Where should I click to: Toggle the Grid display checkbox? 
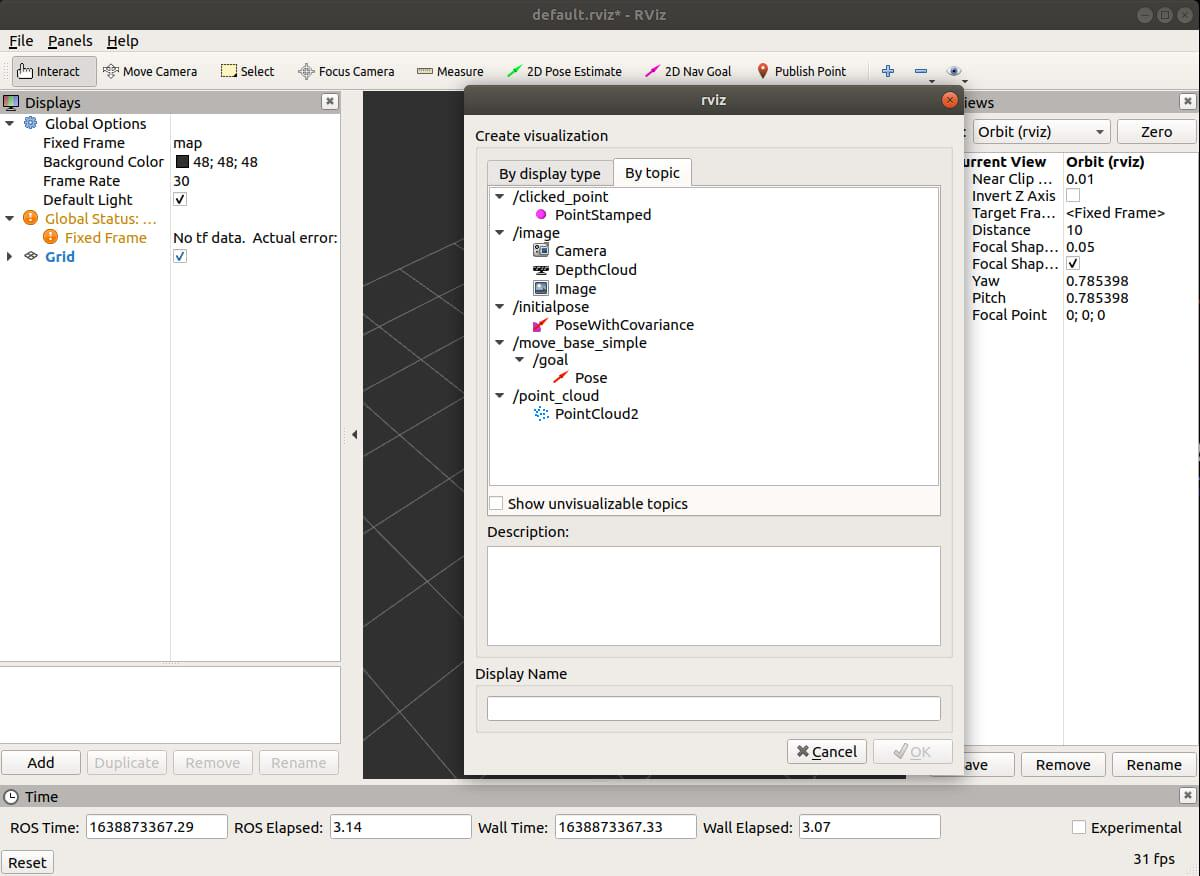tap(180, 257)
